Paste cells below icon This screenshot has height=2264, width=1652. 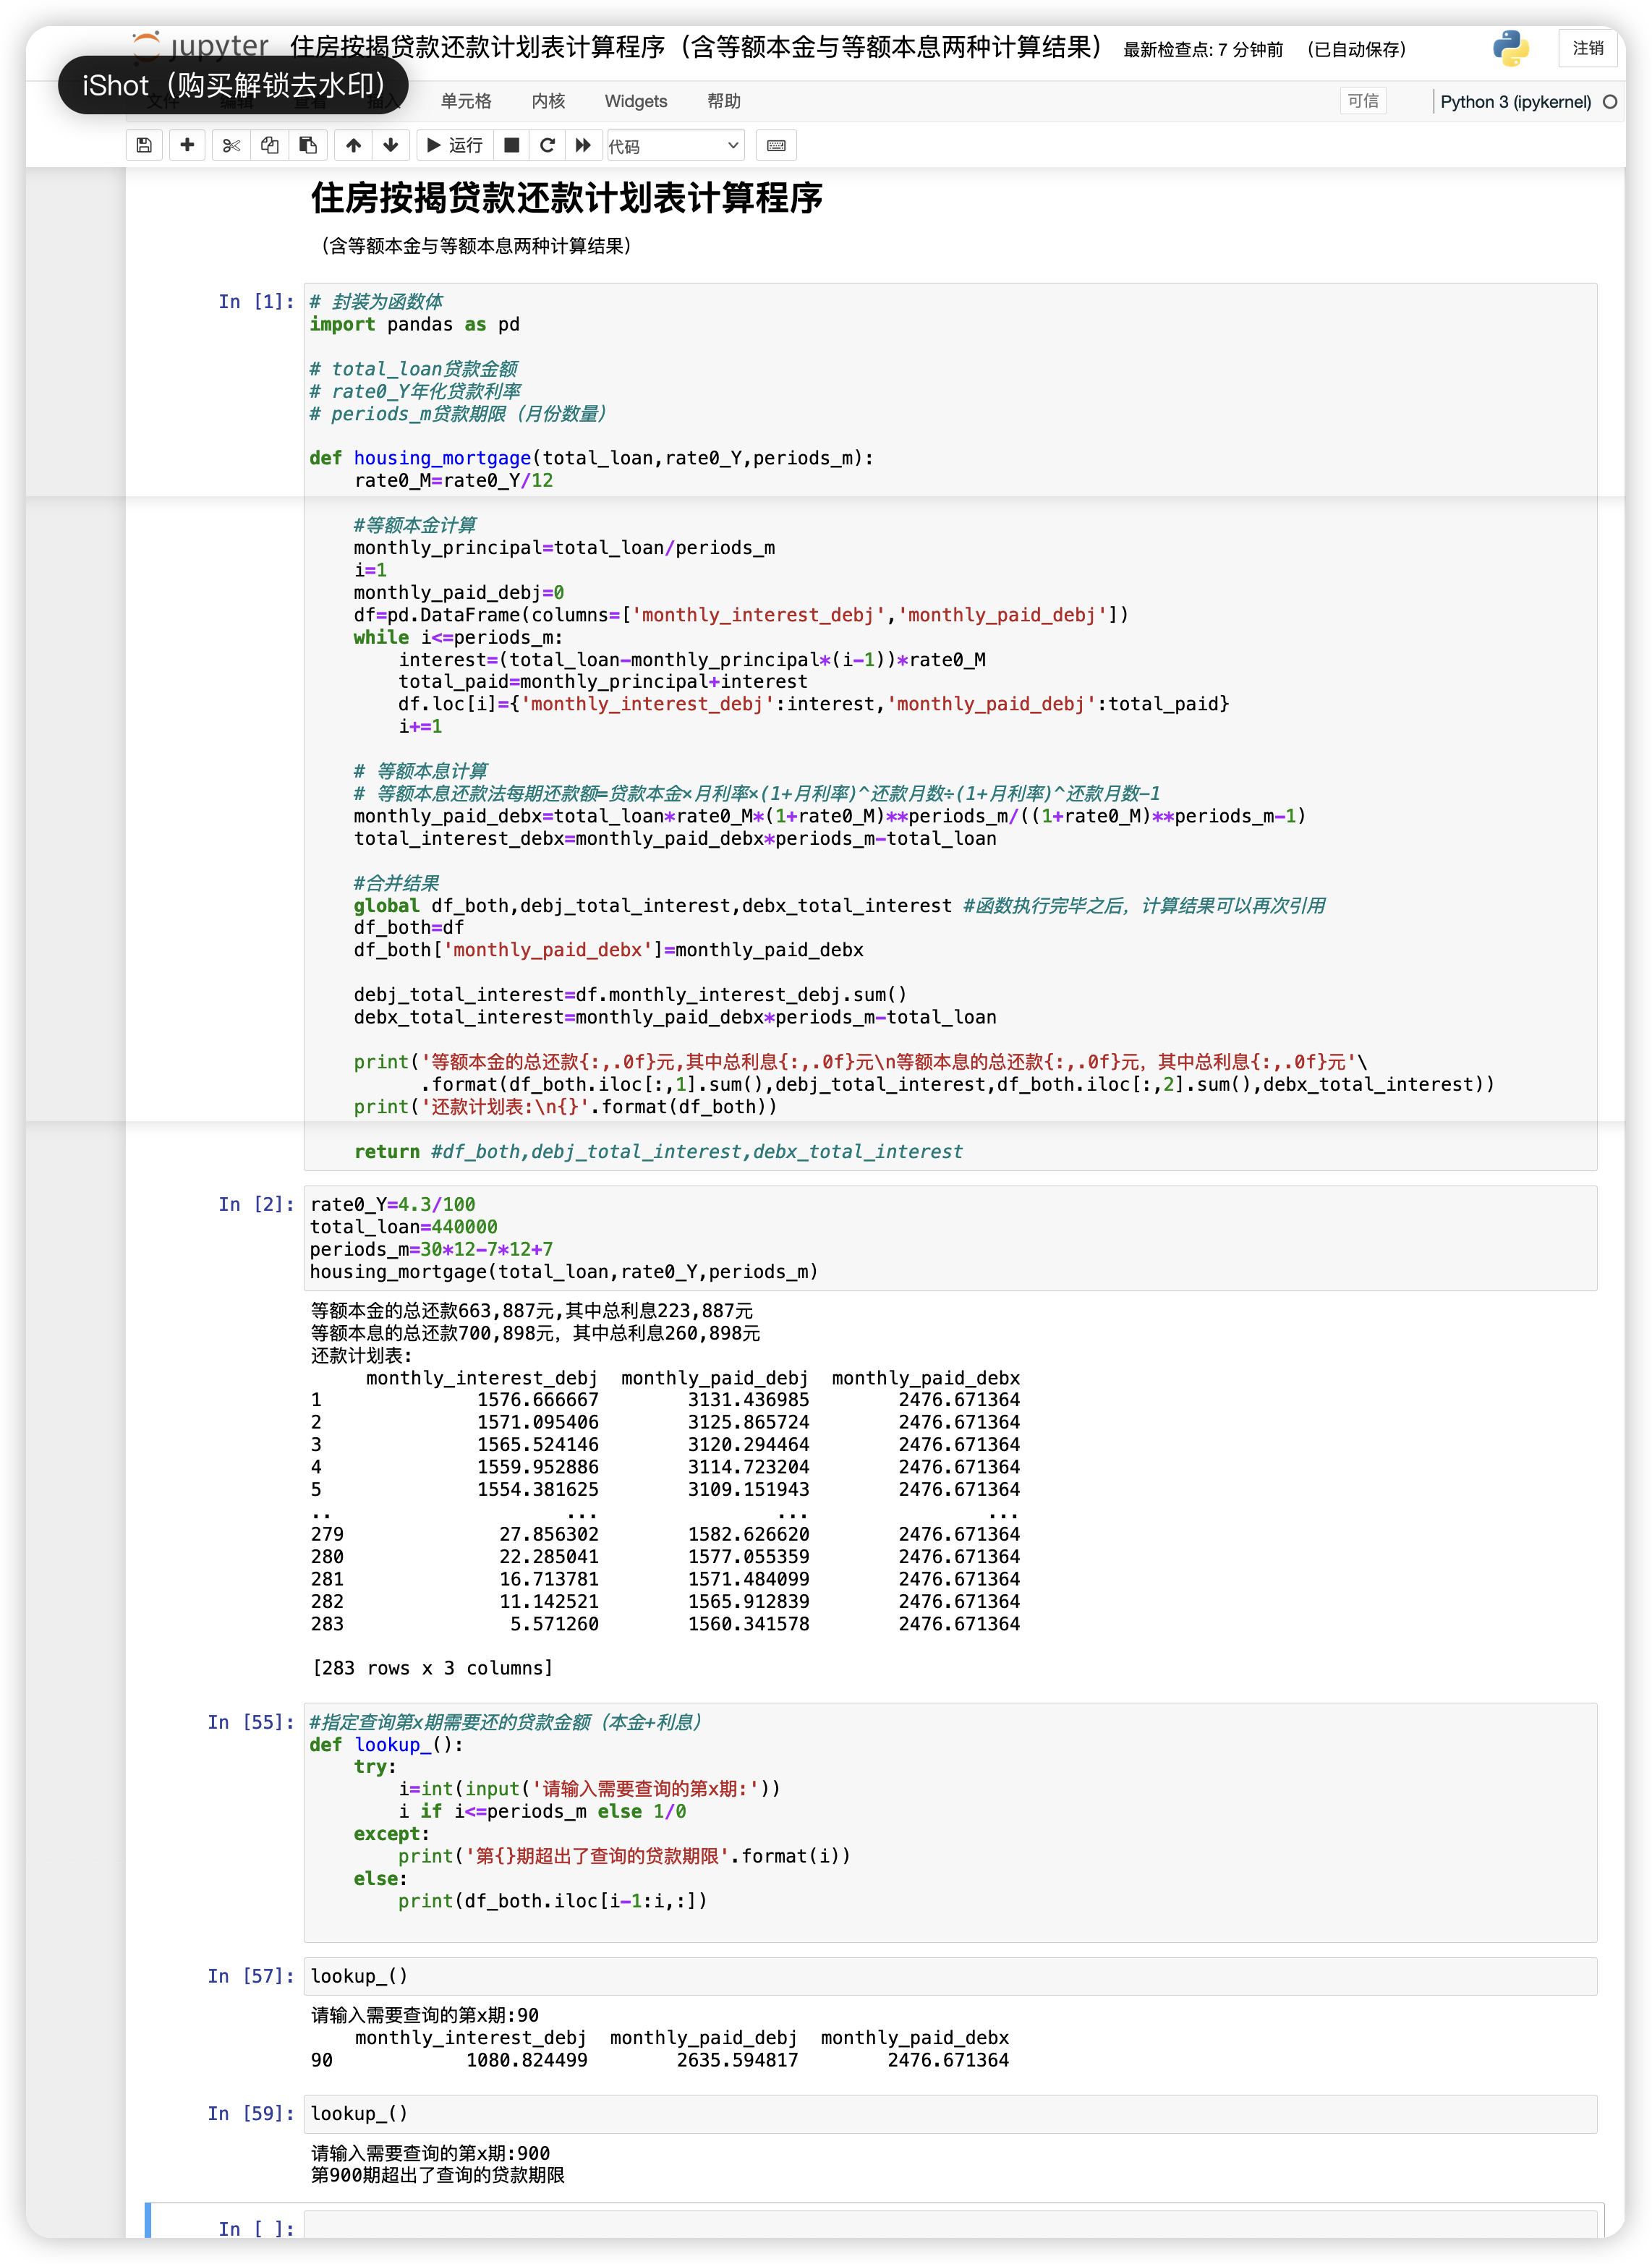[308, 145]
